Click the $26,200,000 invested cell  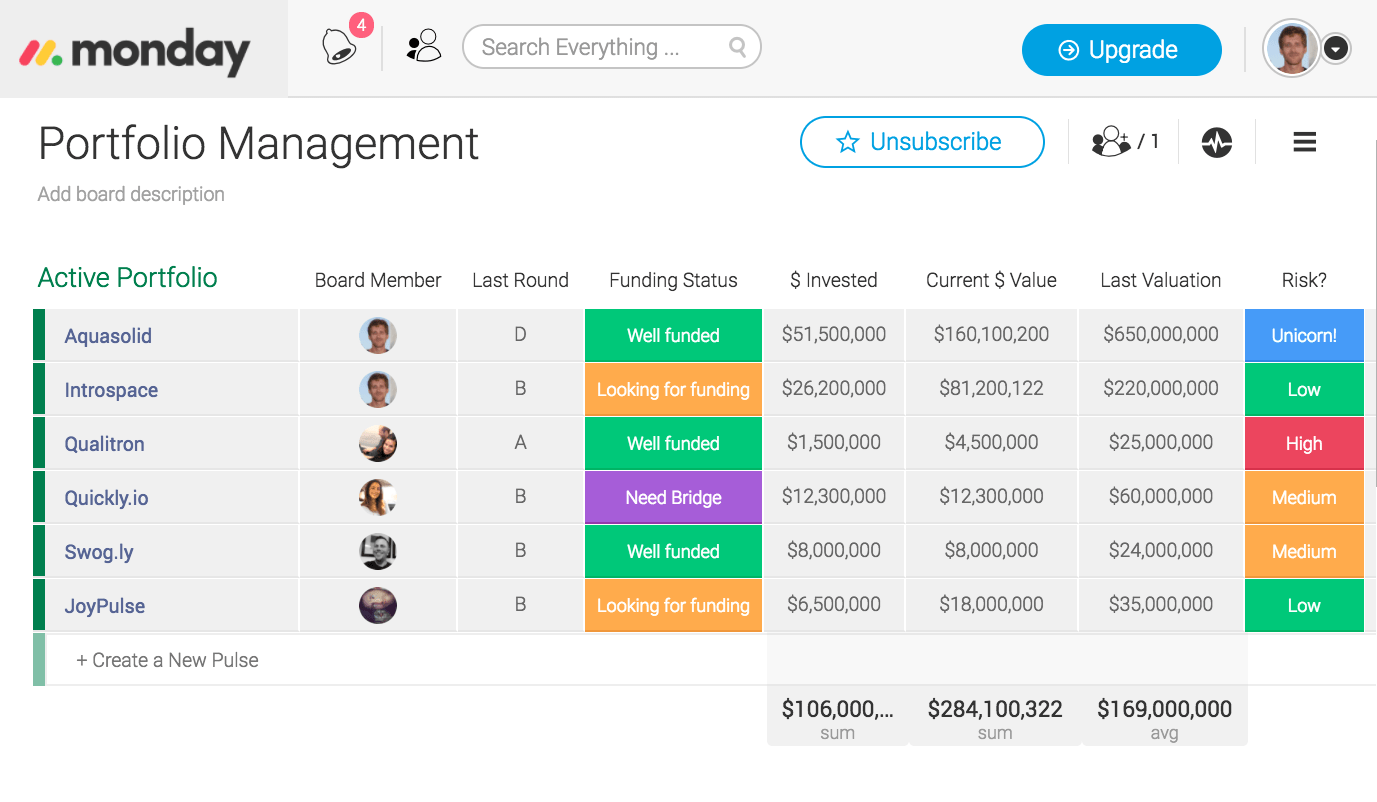pos(834,389)
